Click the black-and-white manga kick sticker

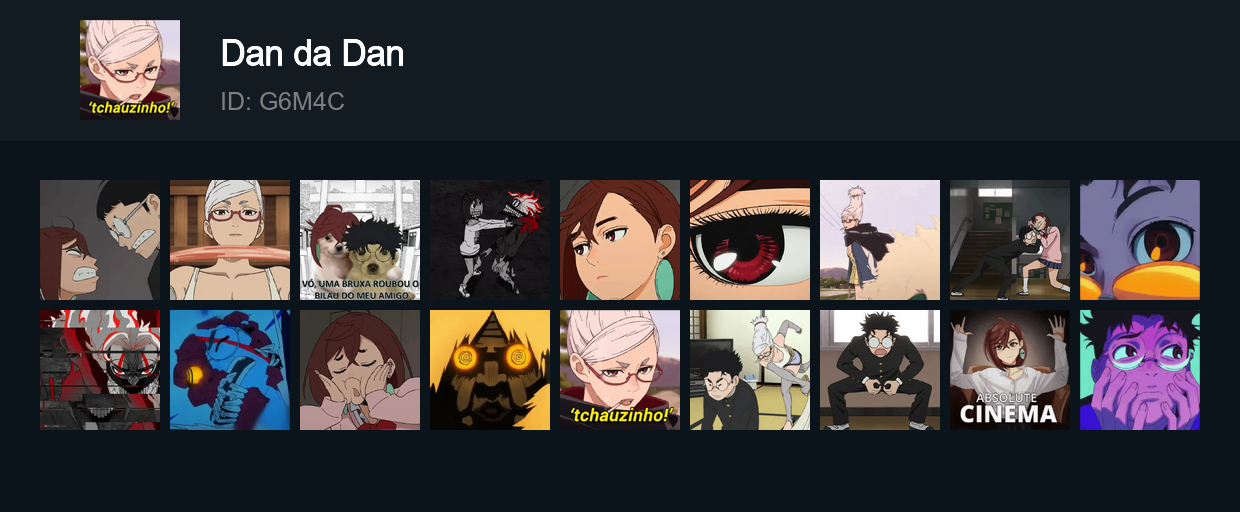tap(490, 240)
